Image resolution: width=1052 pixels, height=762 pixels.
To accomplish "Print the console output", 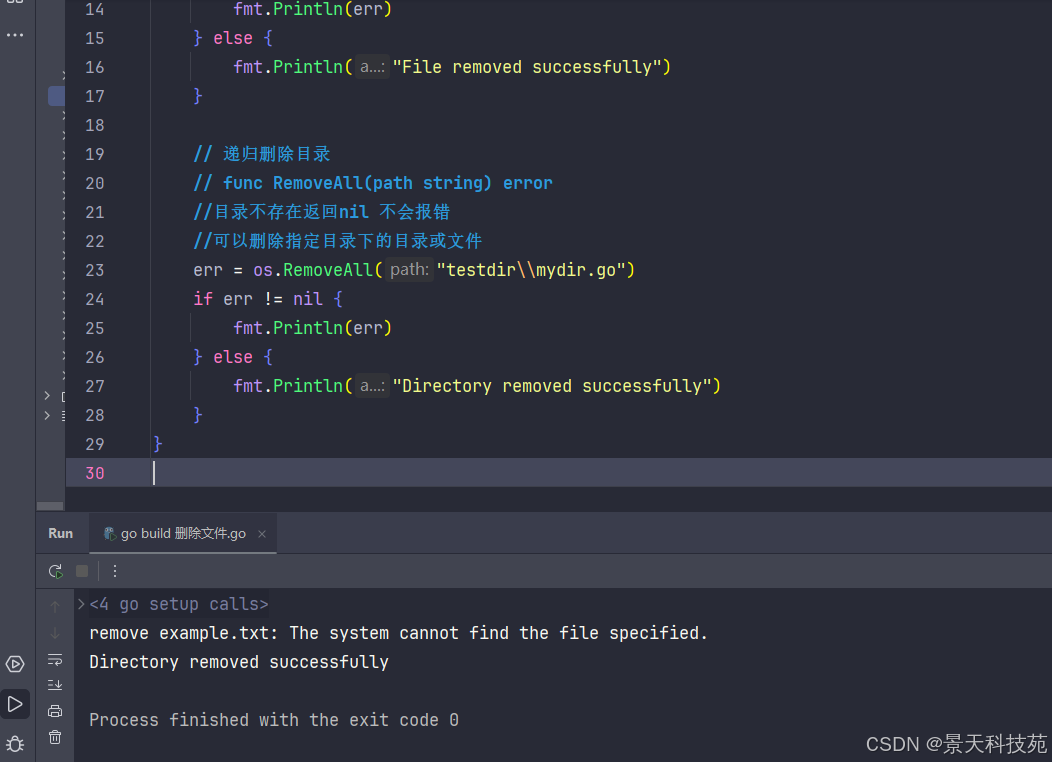I will click(x=55, y=711).
